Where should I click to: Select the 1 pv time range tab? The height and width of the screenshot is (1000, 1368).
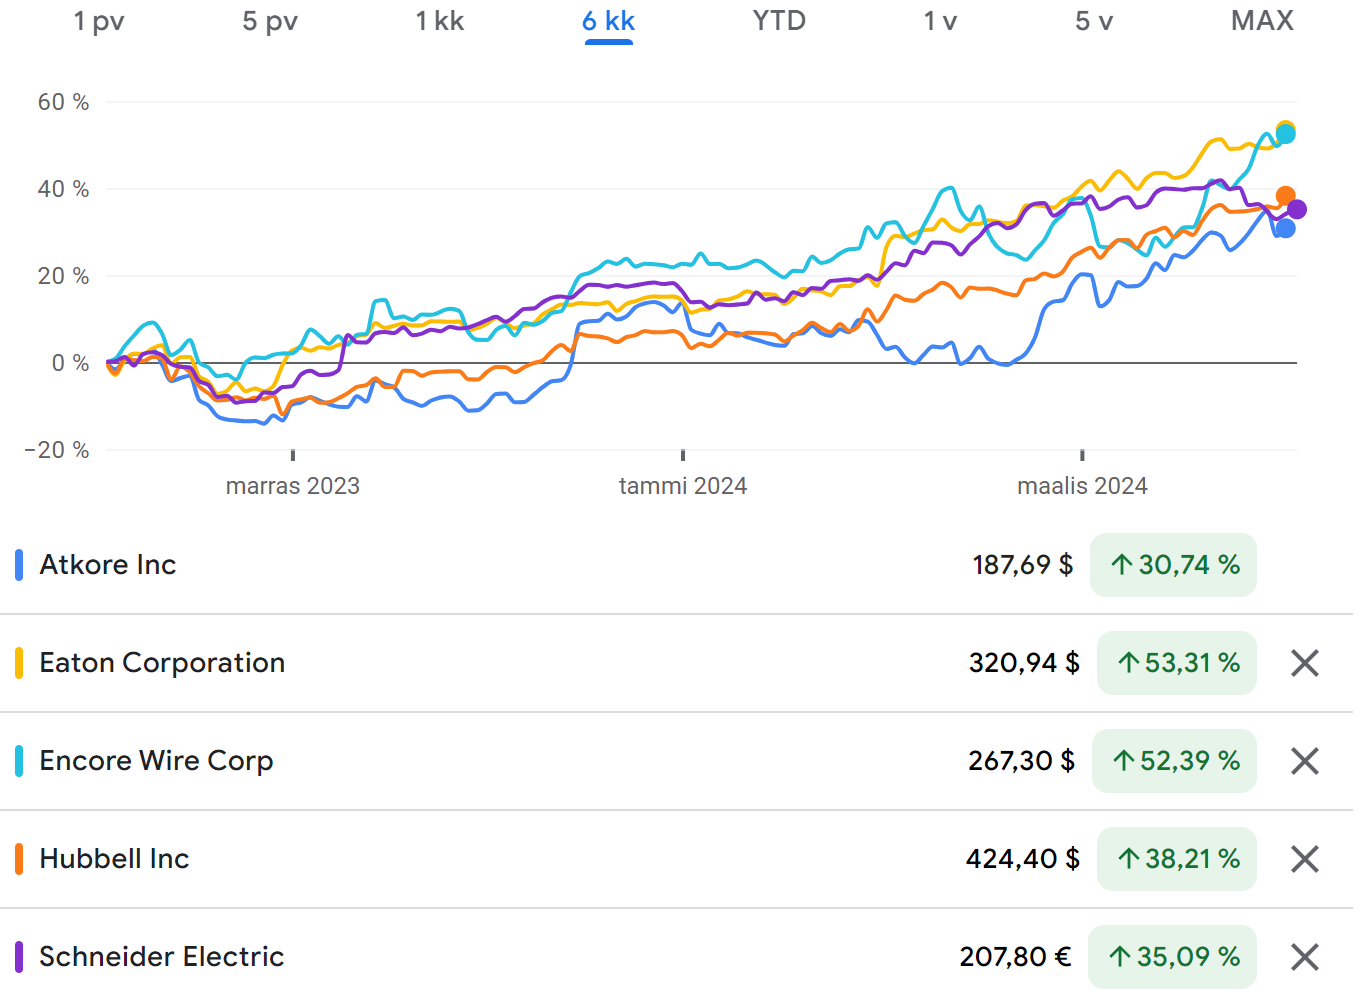[x=99, y=21]
